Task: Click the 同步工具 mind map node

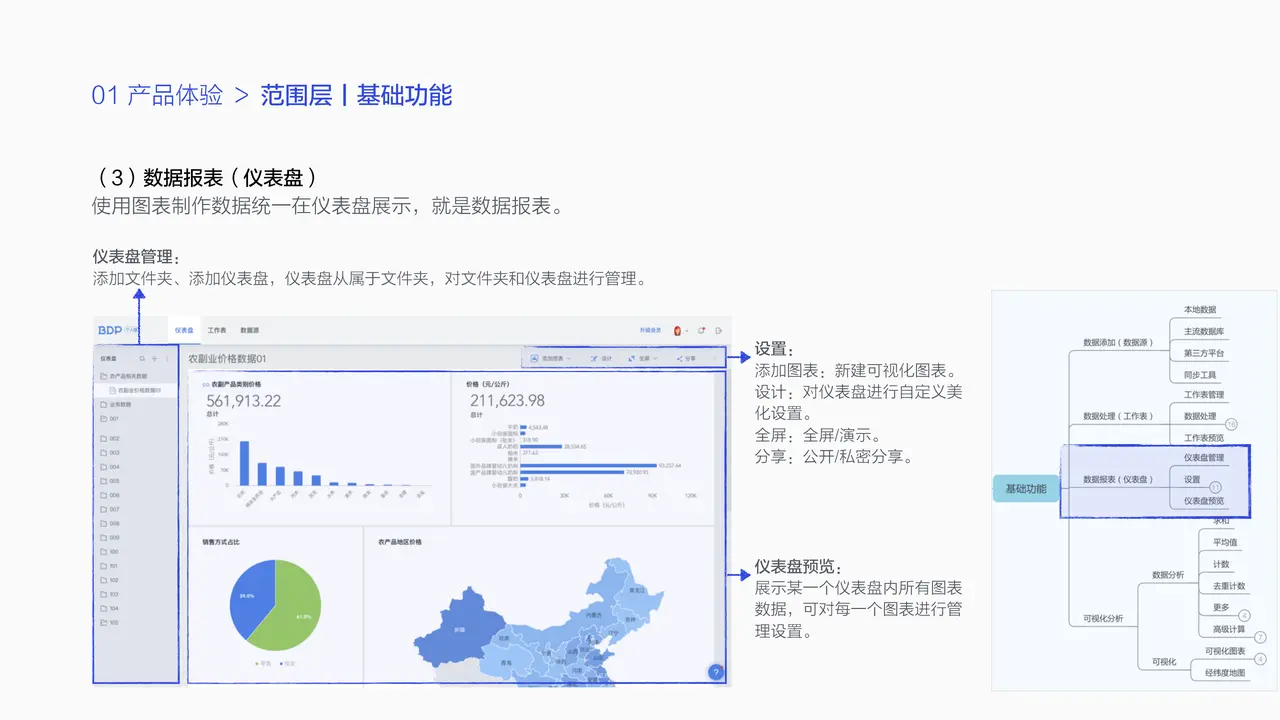Action: 1200,375
